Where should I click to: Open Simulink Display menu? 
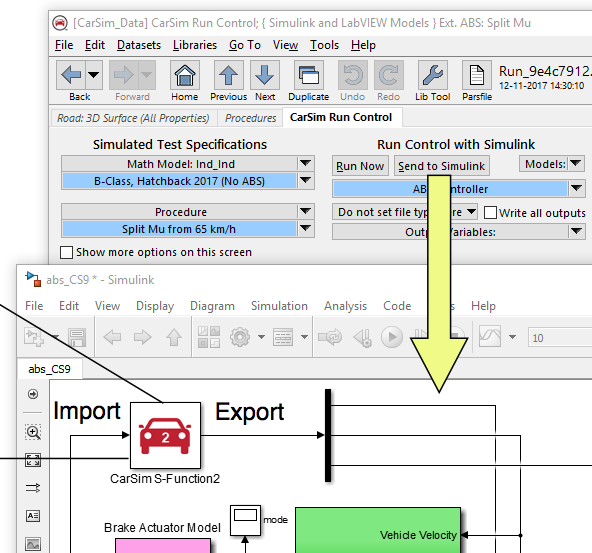tap(155, 305)
